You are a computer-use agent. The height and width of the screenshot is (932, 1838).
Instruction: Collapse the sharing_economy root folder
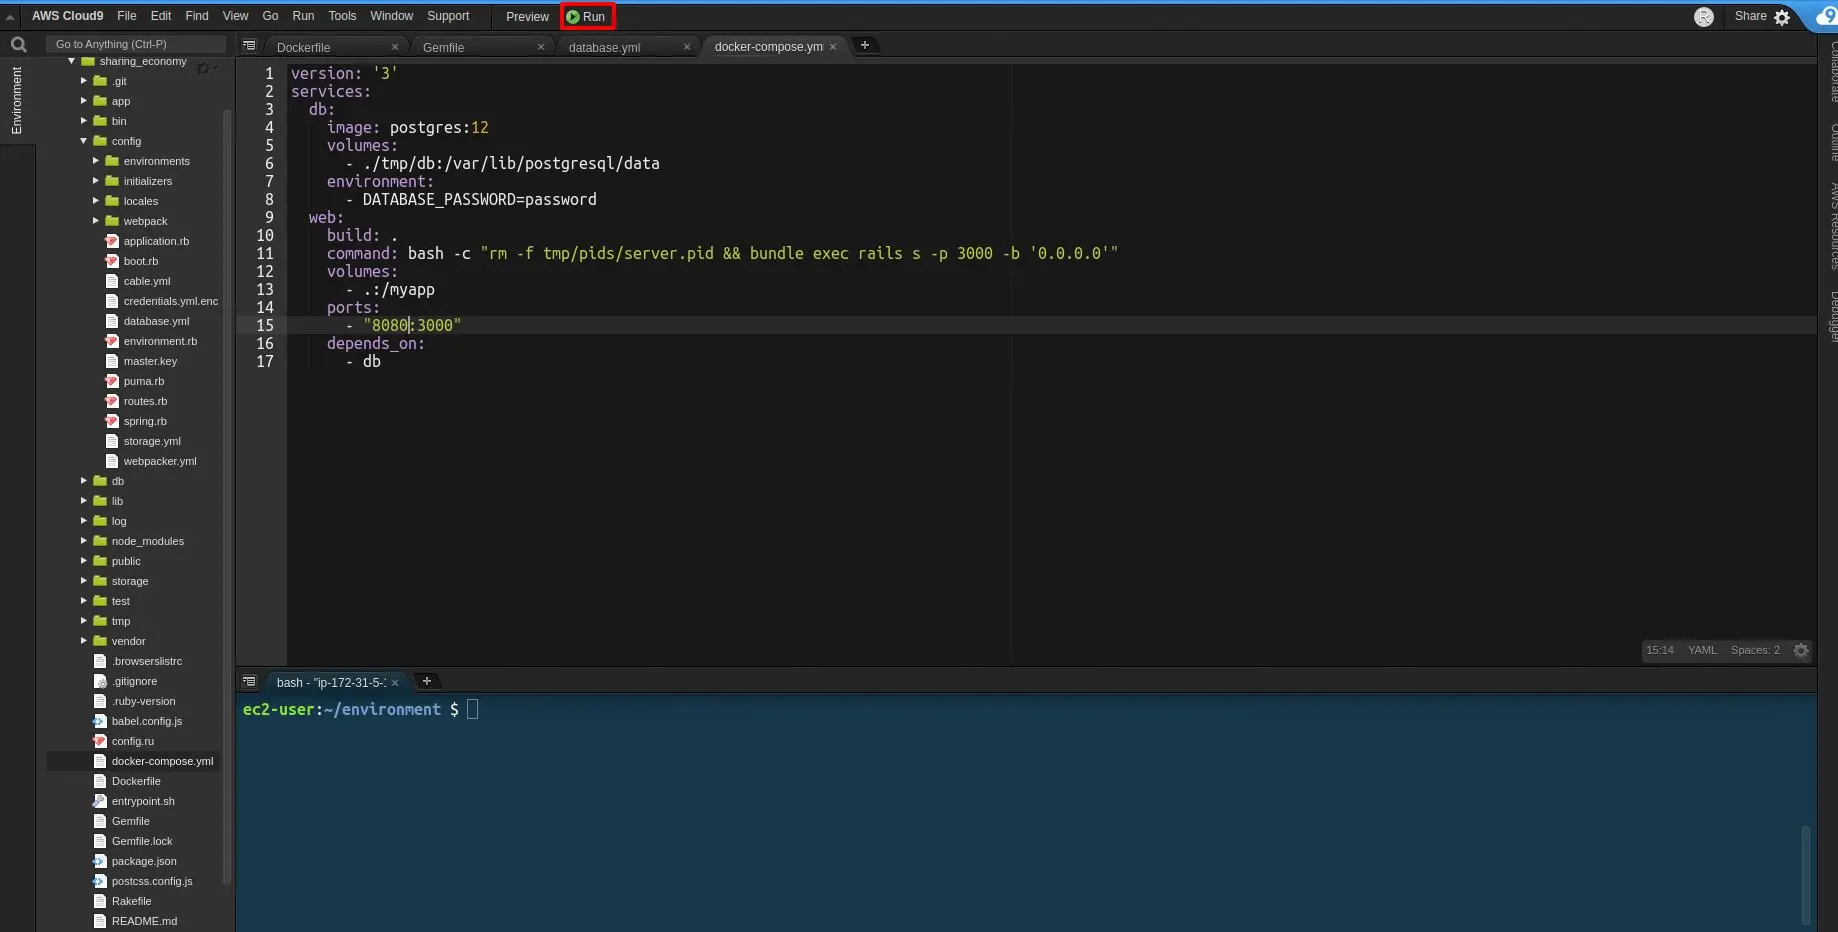point(72,61)
